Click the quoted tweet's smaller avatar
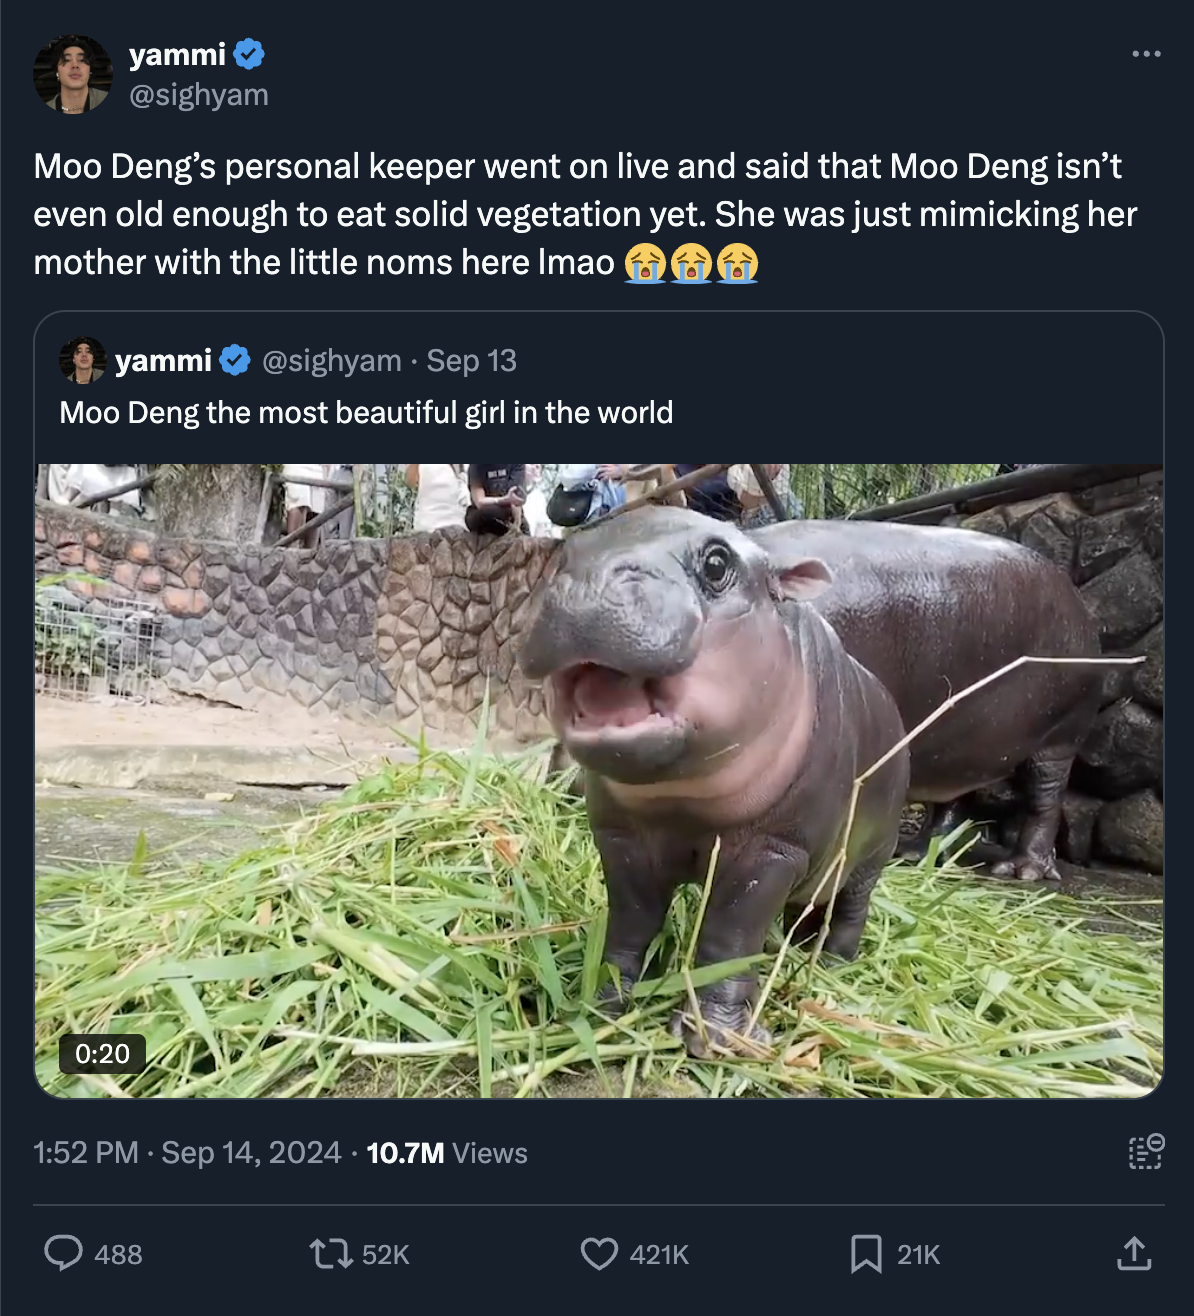 point(84,360)
